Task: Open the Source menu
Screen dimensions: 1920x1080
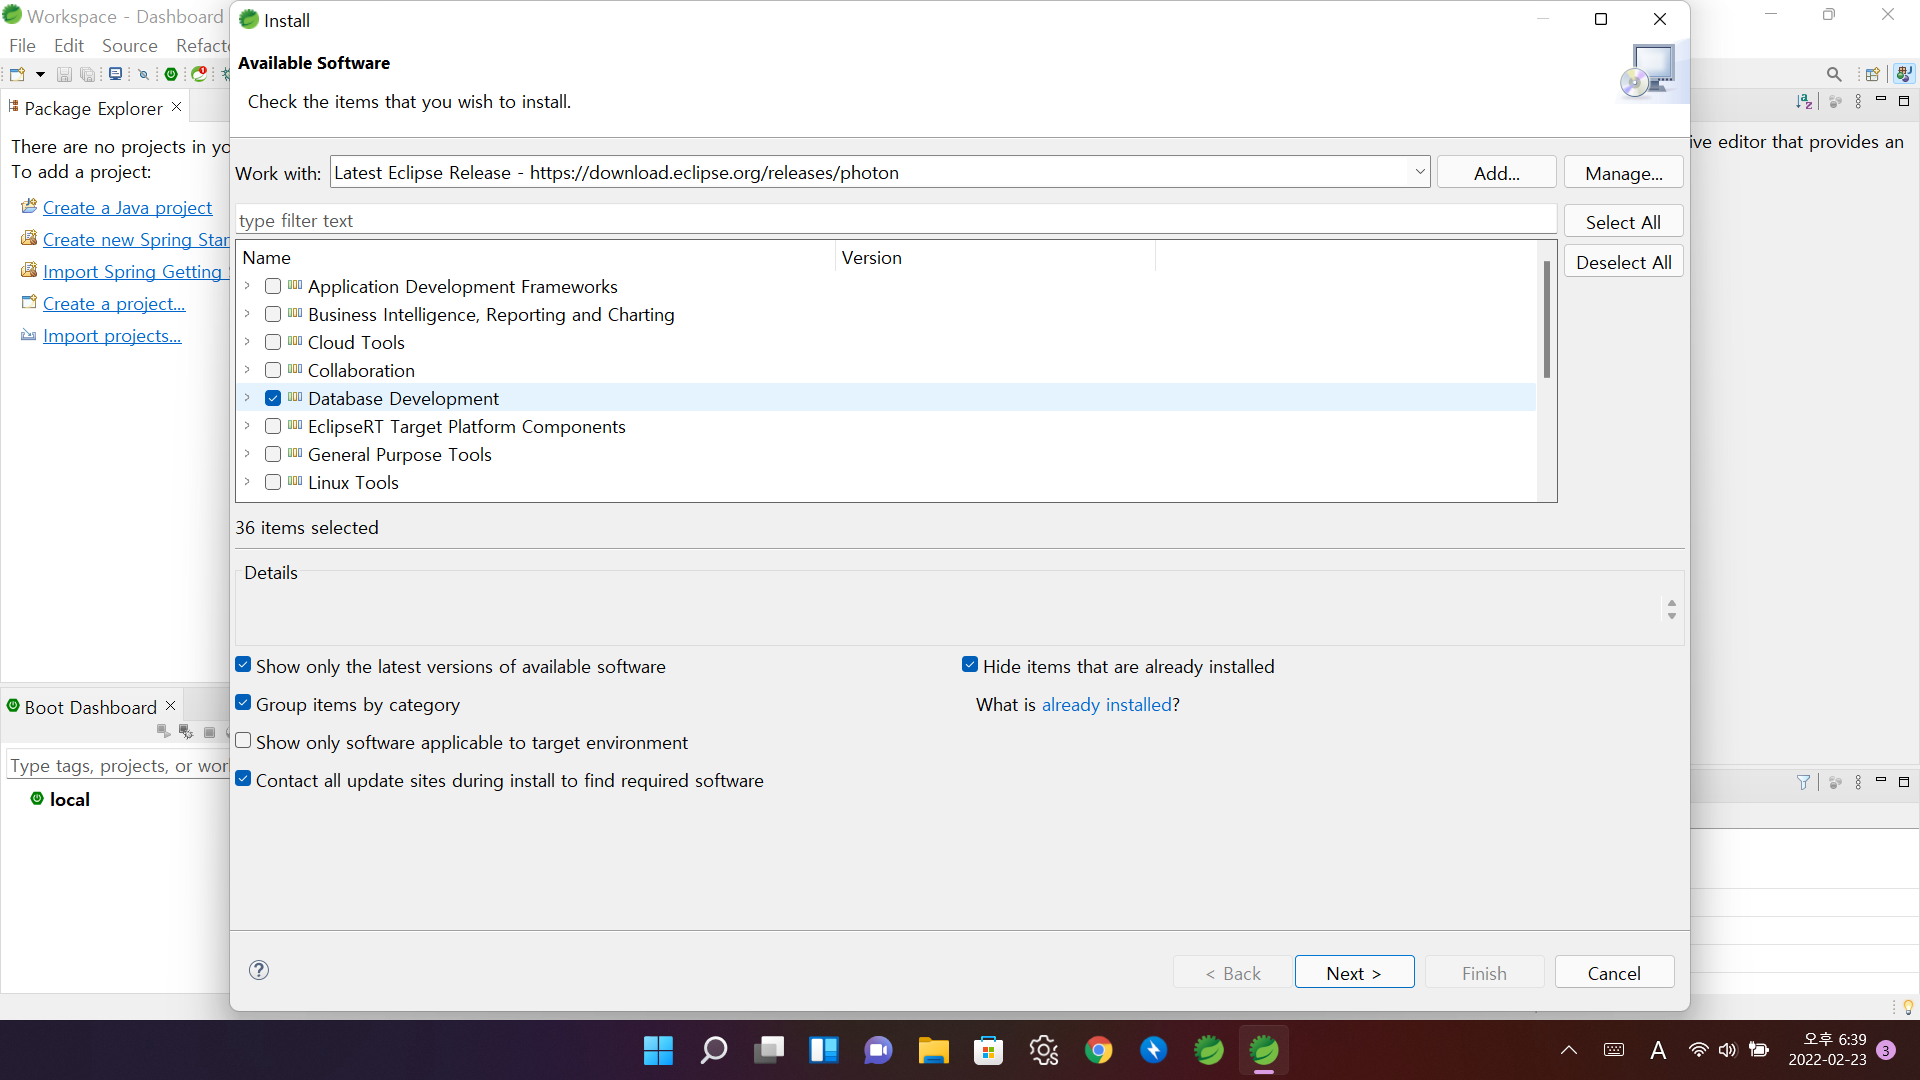Action: pyautogui.click(x=129, y=46)
